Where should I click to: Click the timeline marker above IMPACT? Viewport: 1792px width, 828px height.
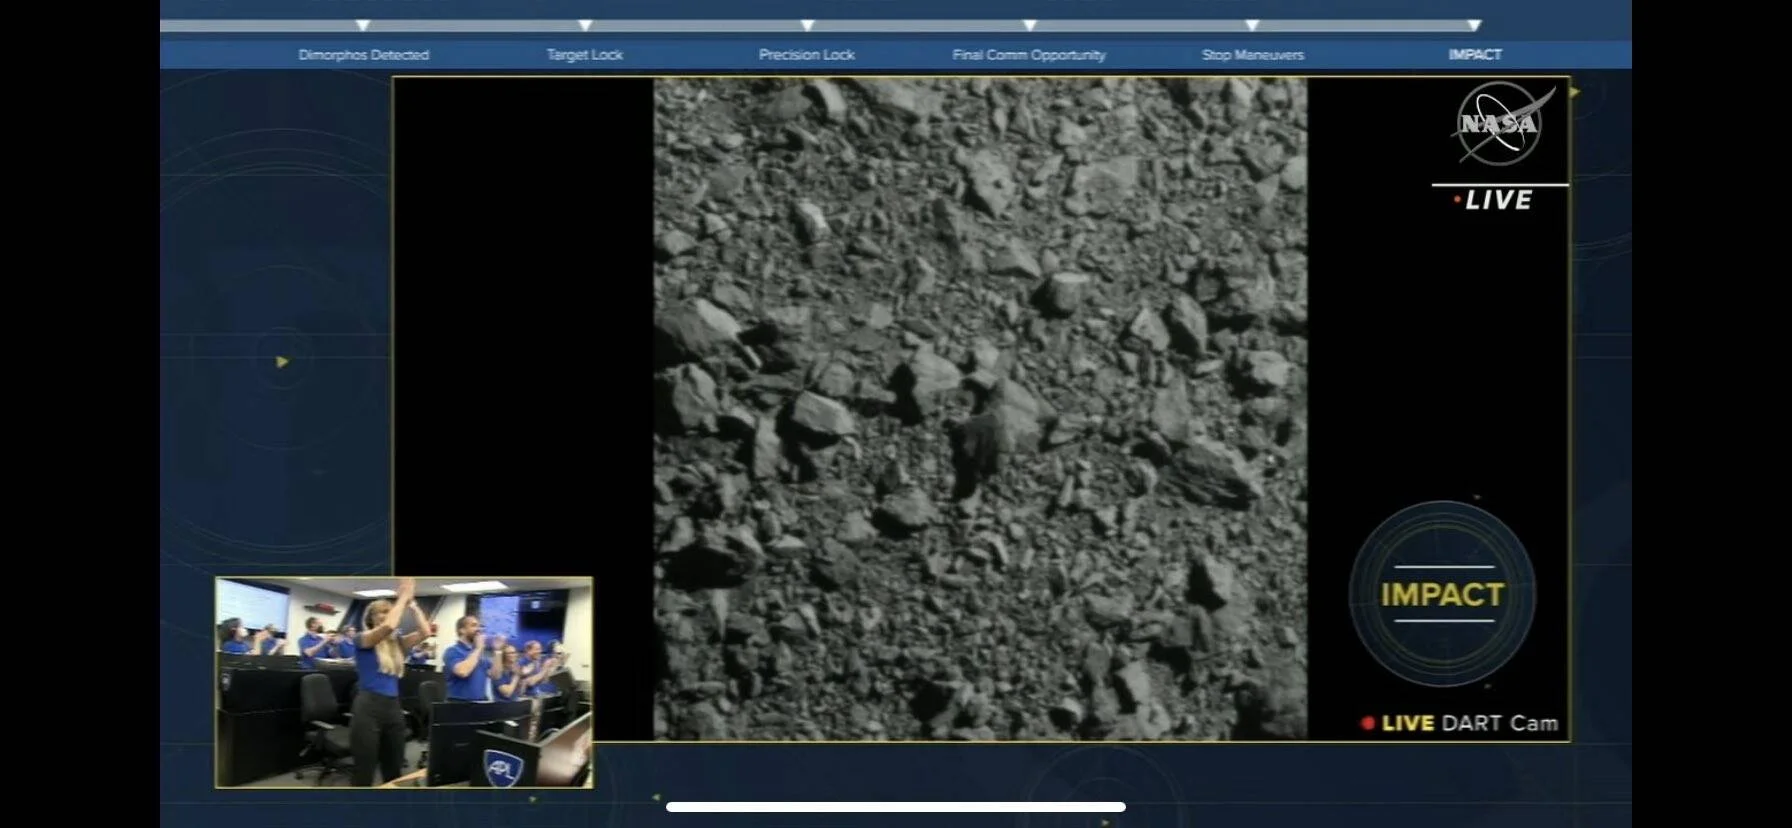pos(1474,25)
